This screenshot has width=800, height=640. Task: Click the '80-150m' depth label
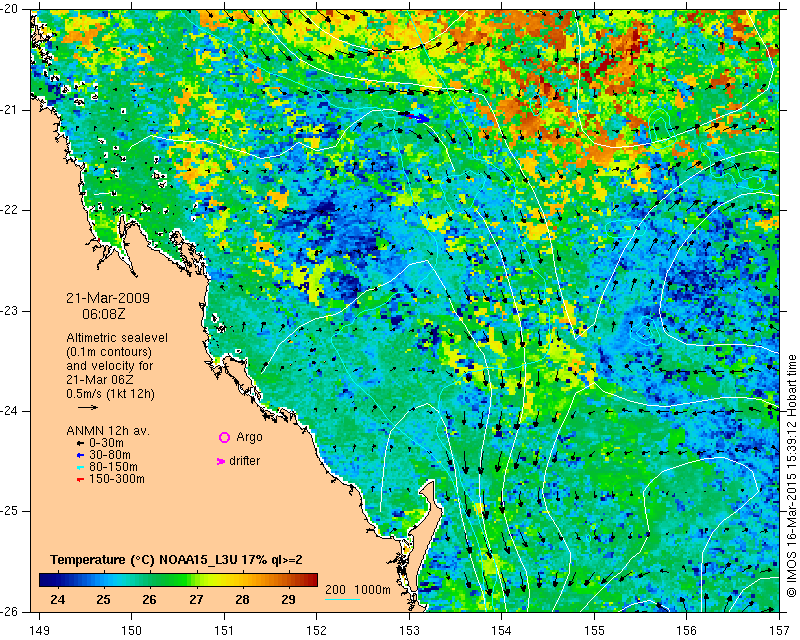tap(113, 467)
